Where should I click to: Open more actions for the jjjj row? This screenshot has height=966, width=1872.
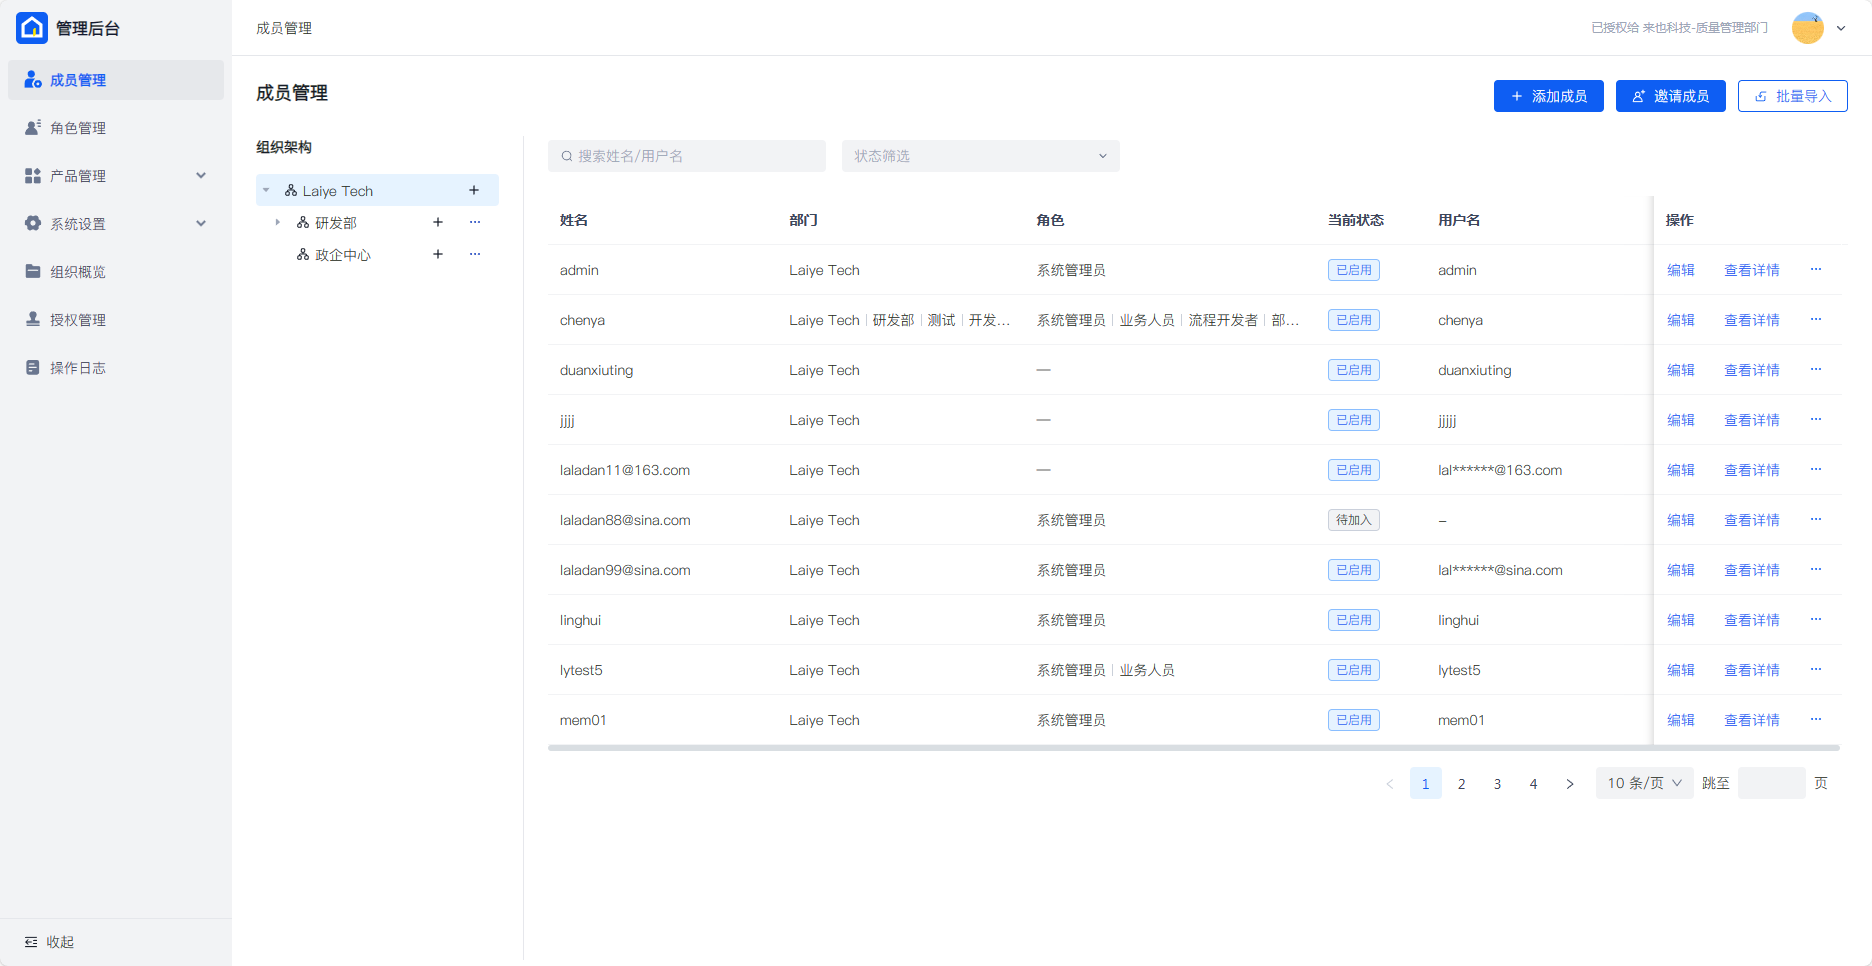(1816, 419)
